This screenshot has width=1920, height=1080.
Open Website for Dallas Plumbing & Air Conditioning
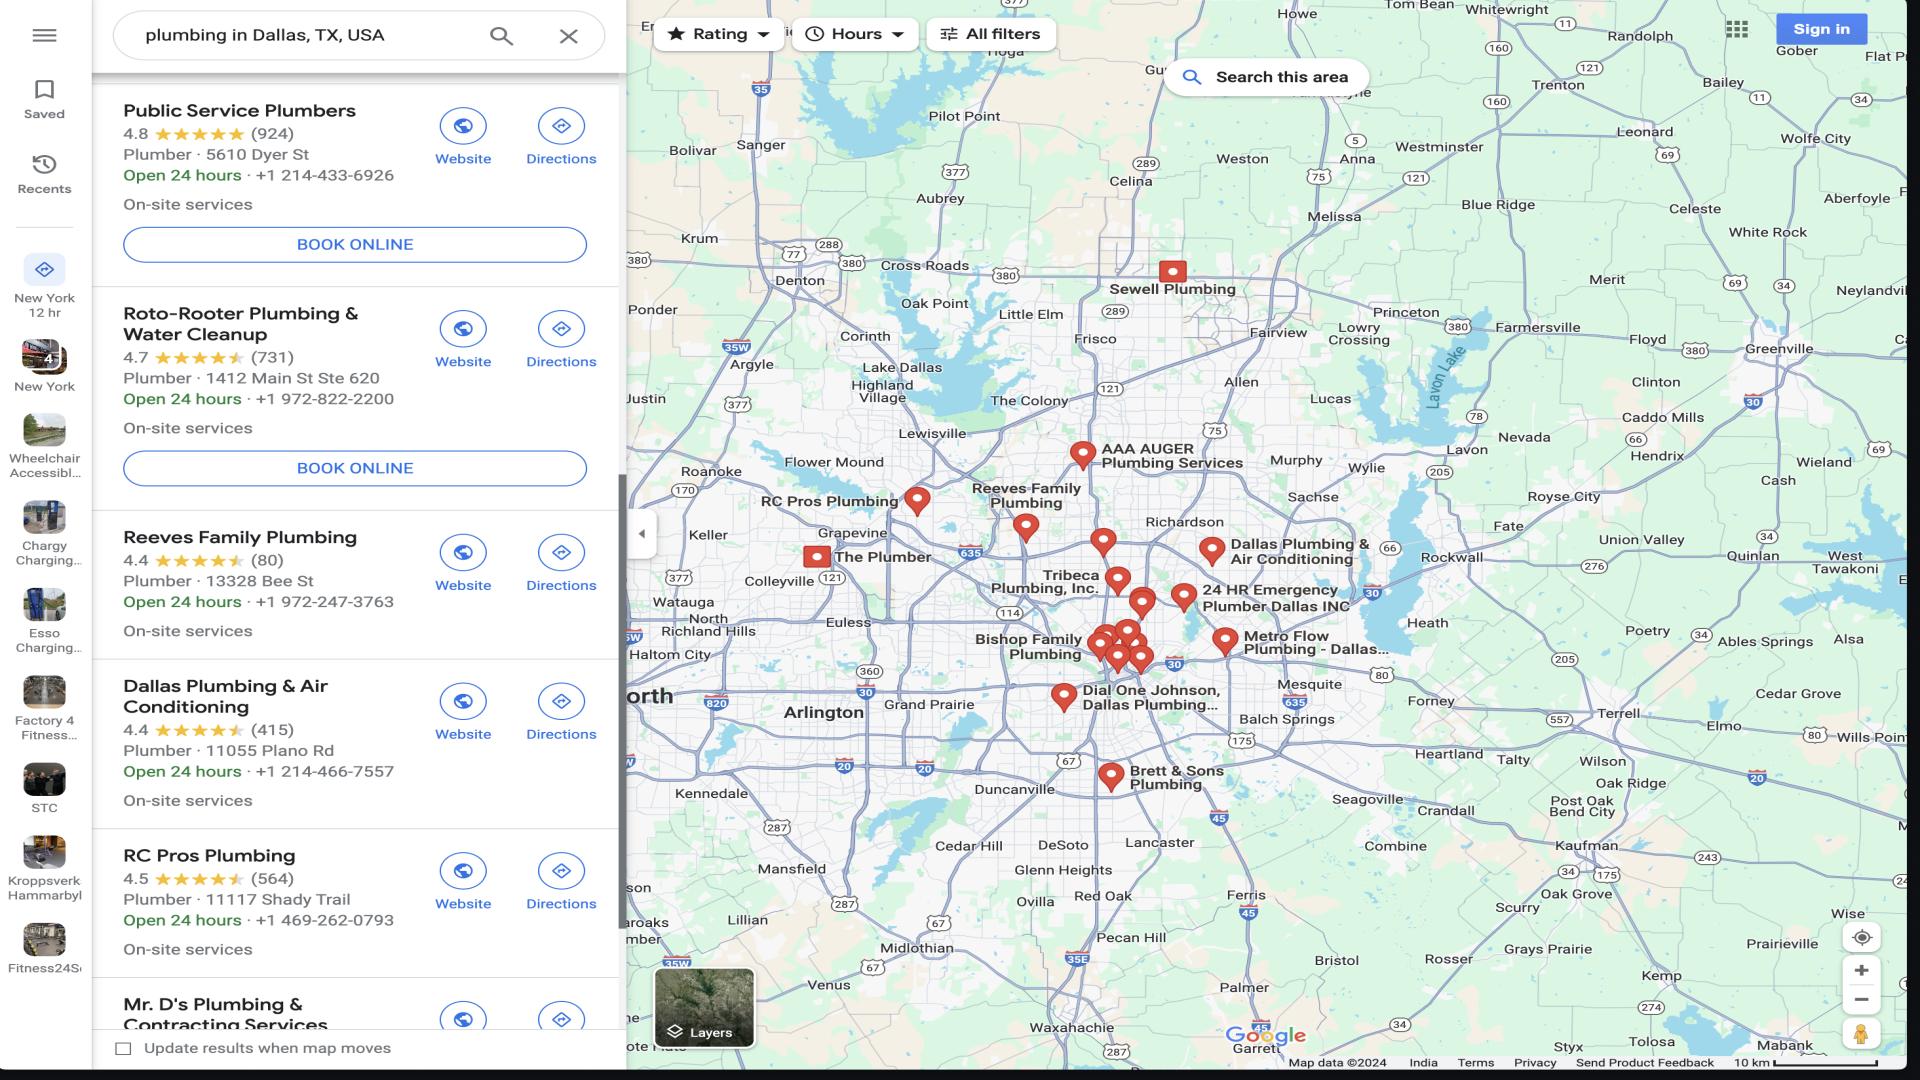(x=463, y=713)
